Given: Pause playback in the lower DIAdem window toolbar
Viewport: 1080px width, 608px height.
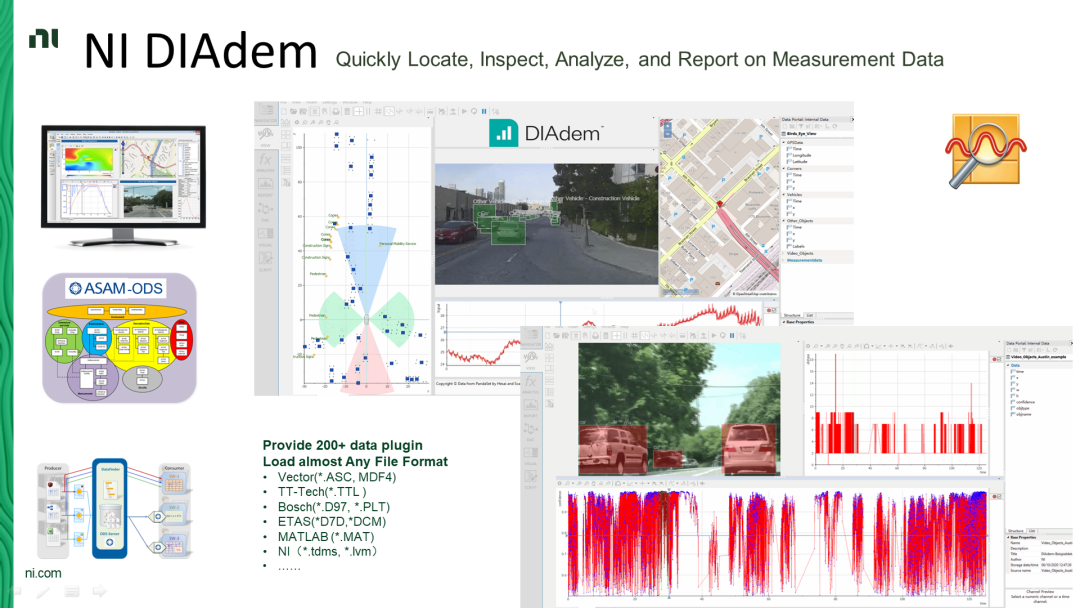Looking at the screenshot, I should [731, 335].
